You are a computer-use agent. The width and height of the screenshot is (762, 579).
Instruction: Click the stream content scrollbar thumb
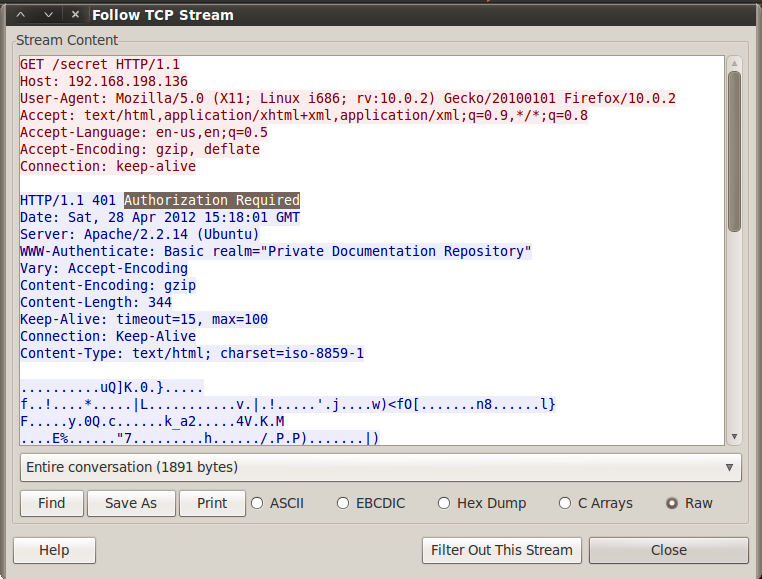click(734, 150)
